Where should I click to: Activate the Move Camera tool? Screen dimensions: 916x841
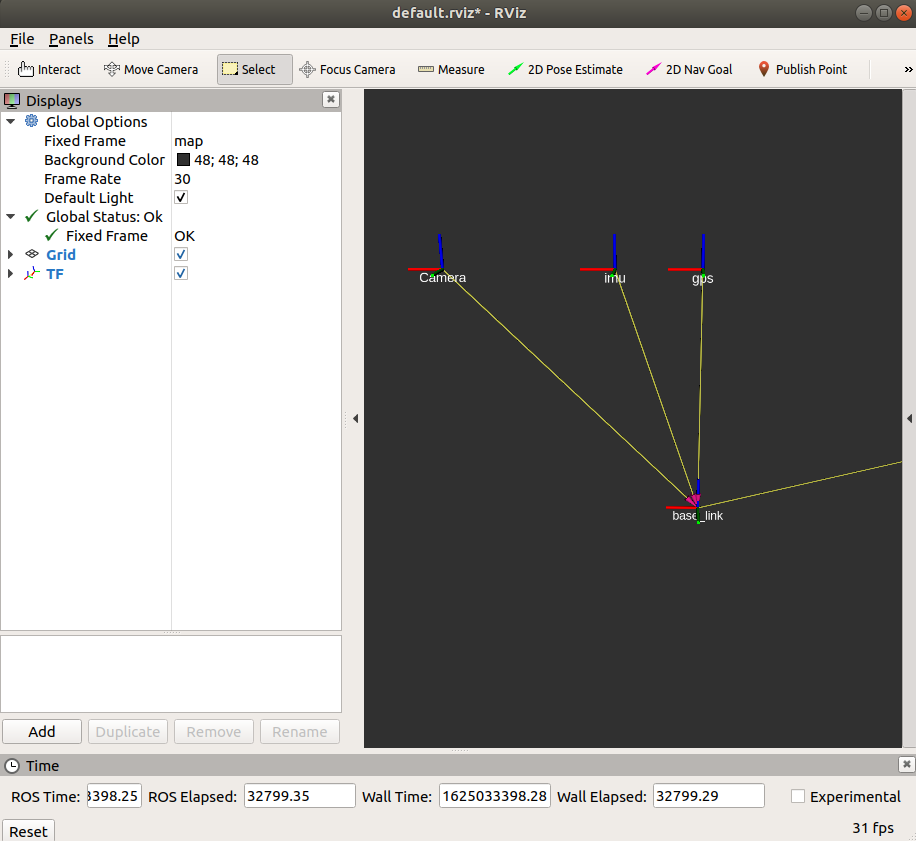(151, 69)
